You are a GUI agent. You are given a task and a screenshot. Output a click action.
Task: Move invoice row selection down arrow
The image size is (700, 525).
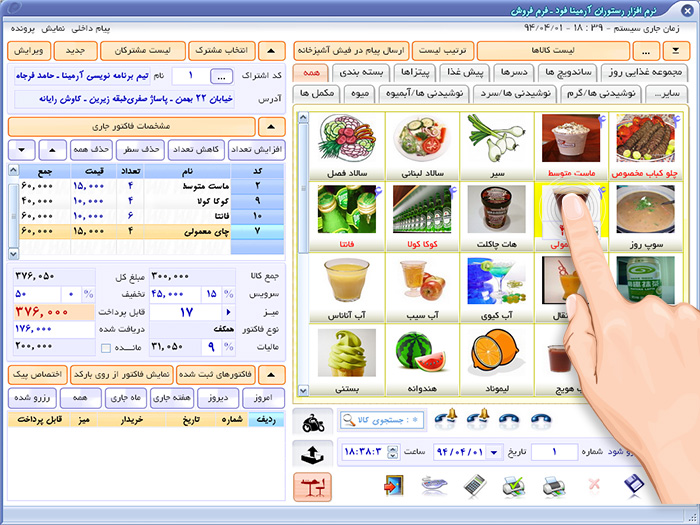pyautogui.click(x=21, y=150)
